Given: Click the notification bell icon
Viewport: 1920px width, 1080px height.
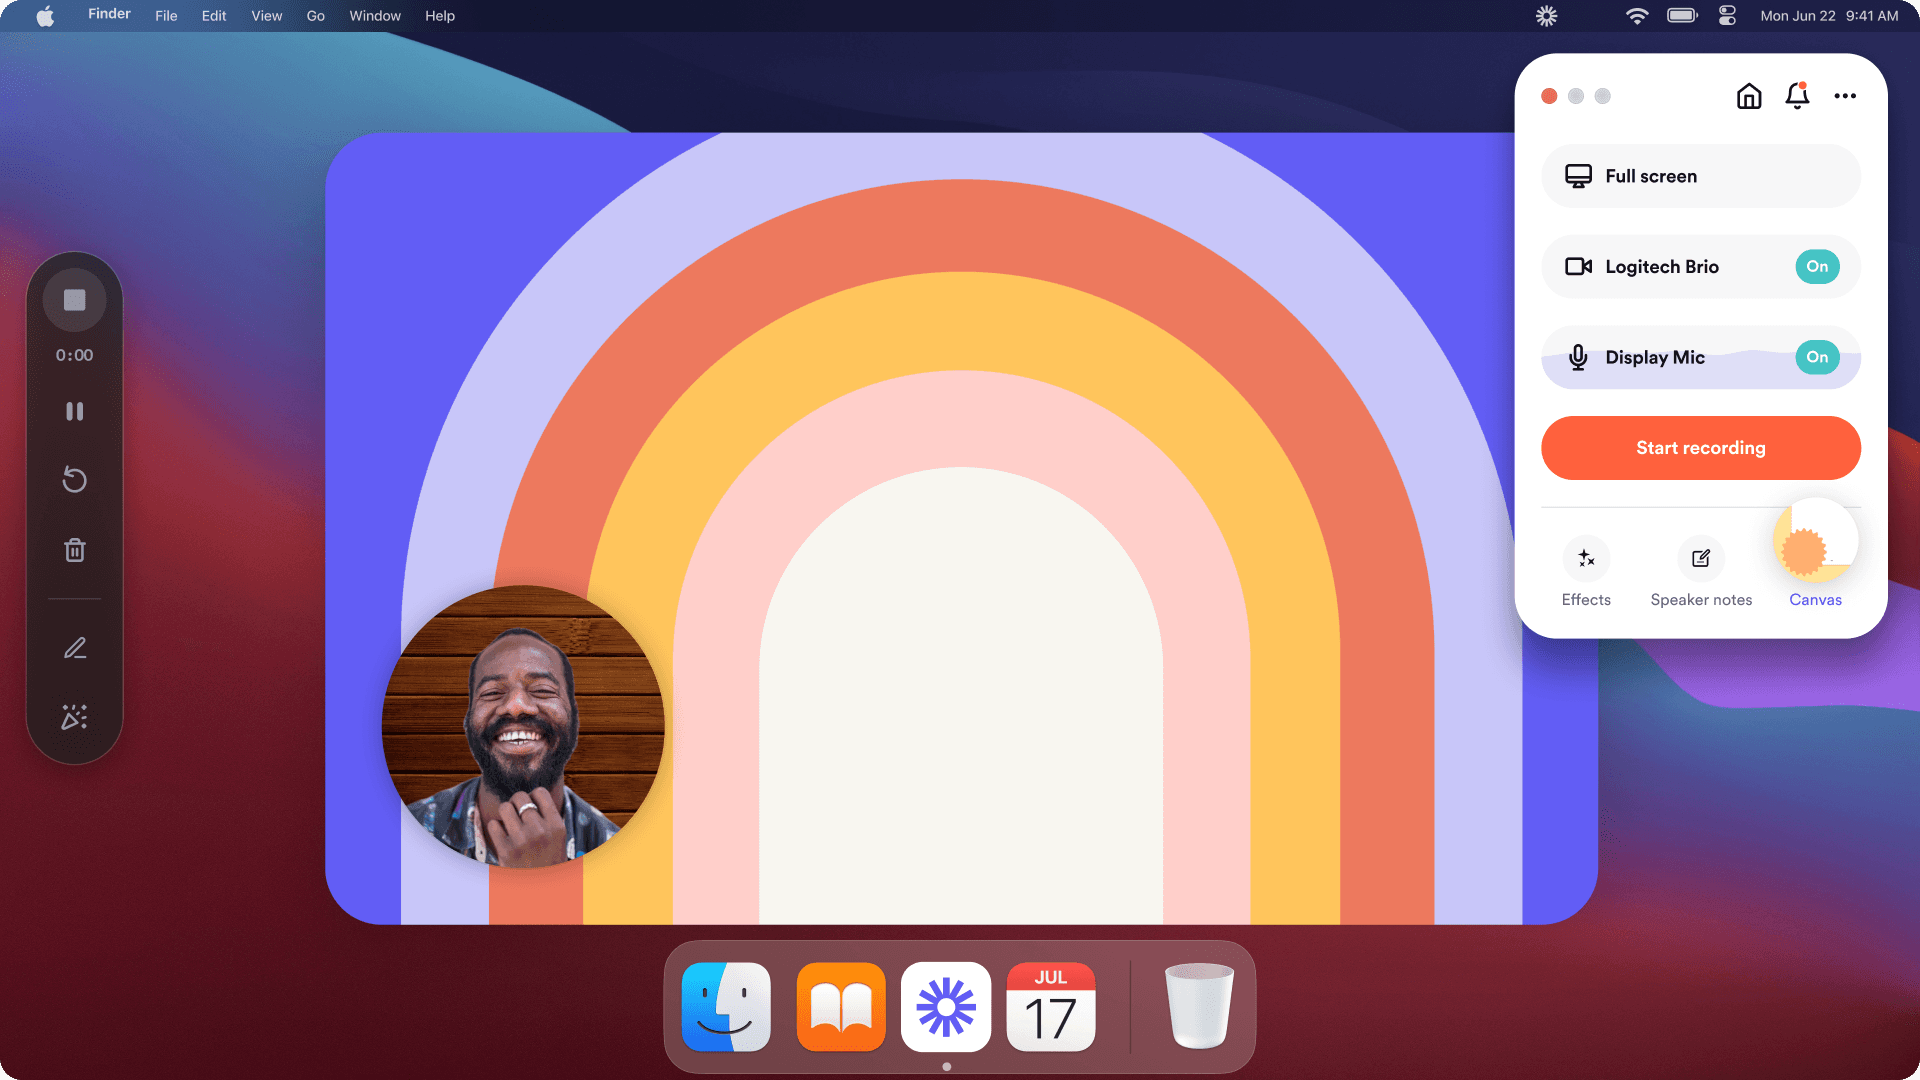Looking at the screenshot, I should tap(1796, 96).
